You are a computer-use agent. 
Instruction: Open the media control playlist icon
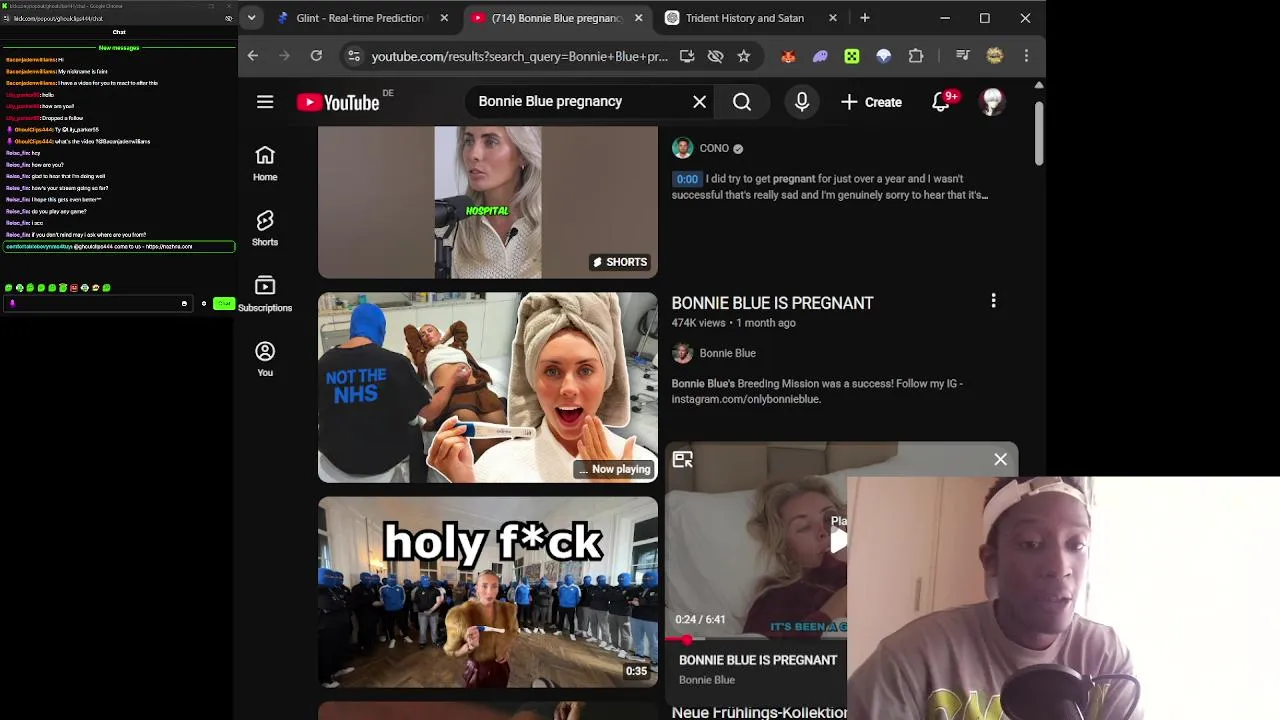click(x=962, y=56)
